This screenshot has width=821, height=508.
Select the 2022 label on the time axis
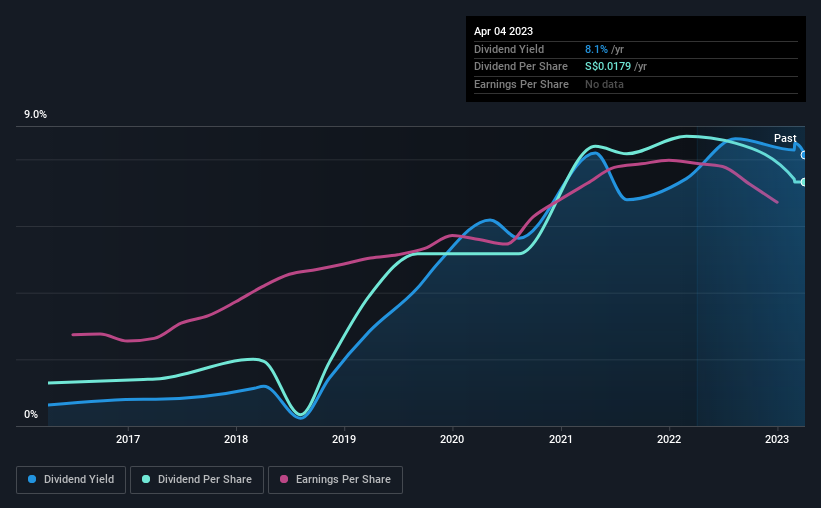tap(669, 439)
